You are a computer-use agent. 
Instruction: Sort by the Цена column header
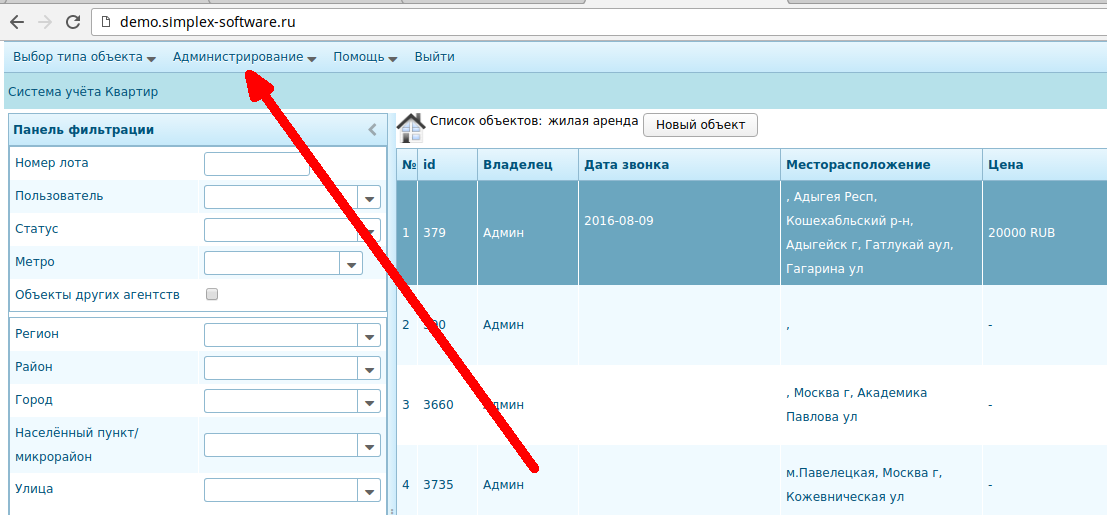point(1005,165)
